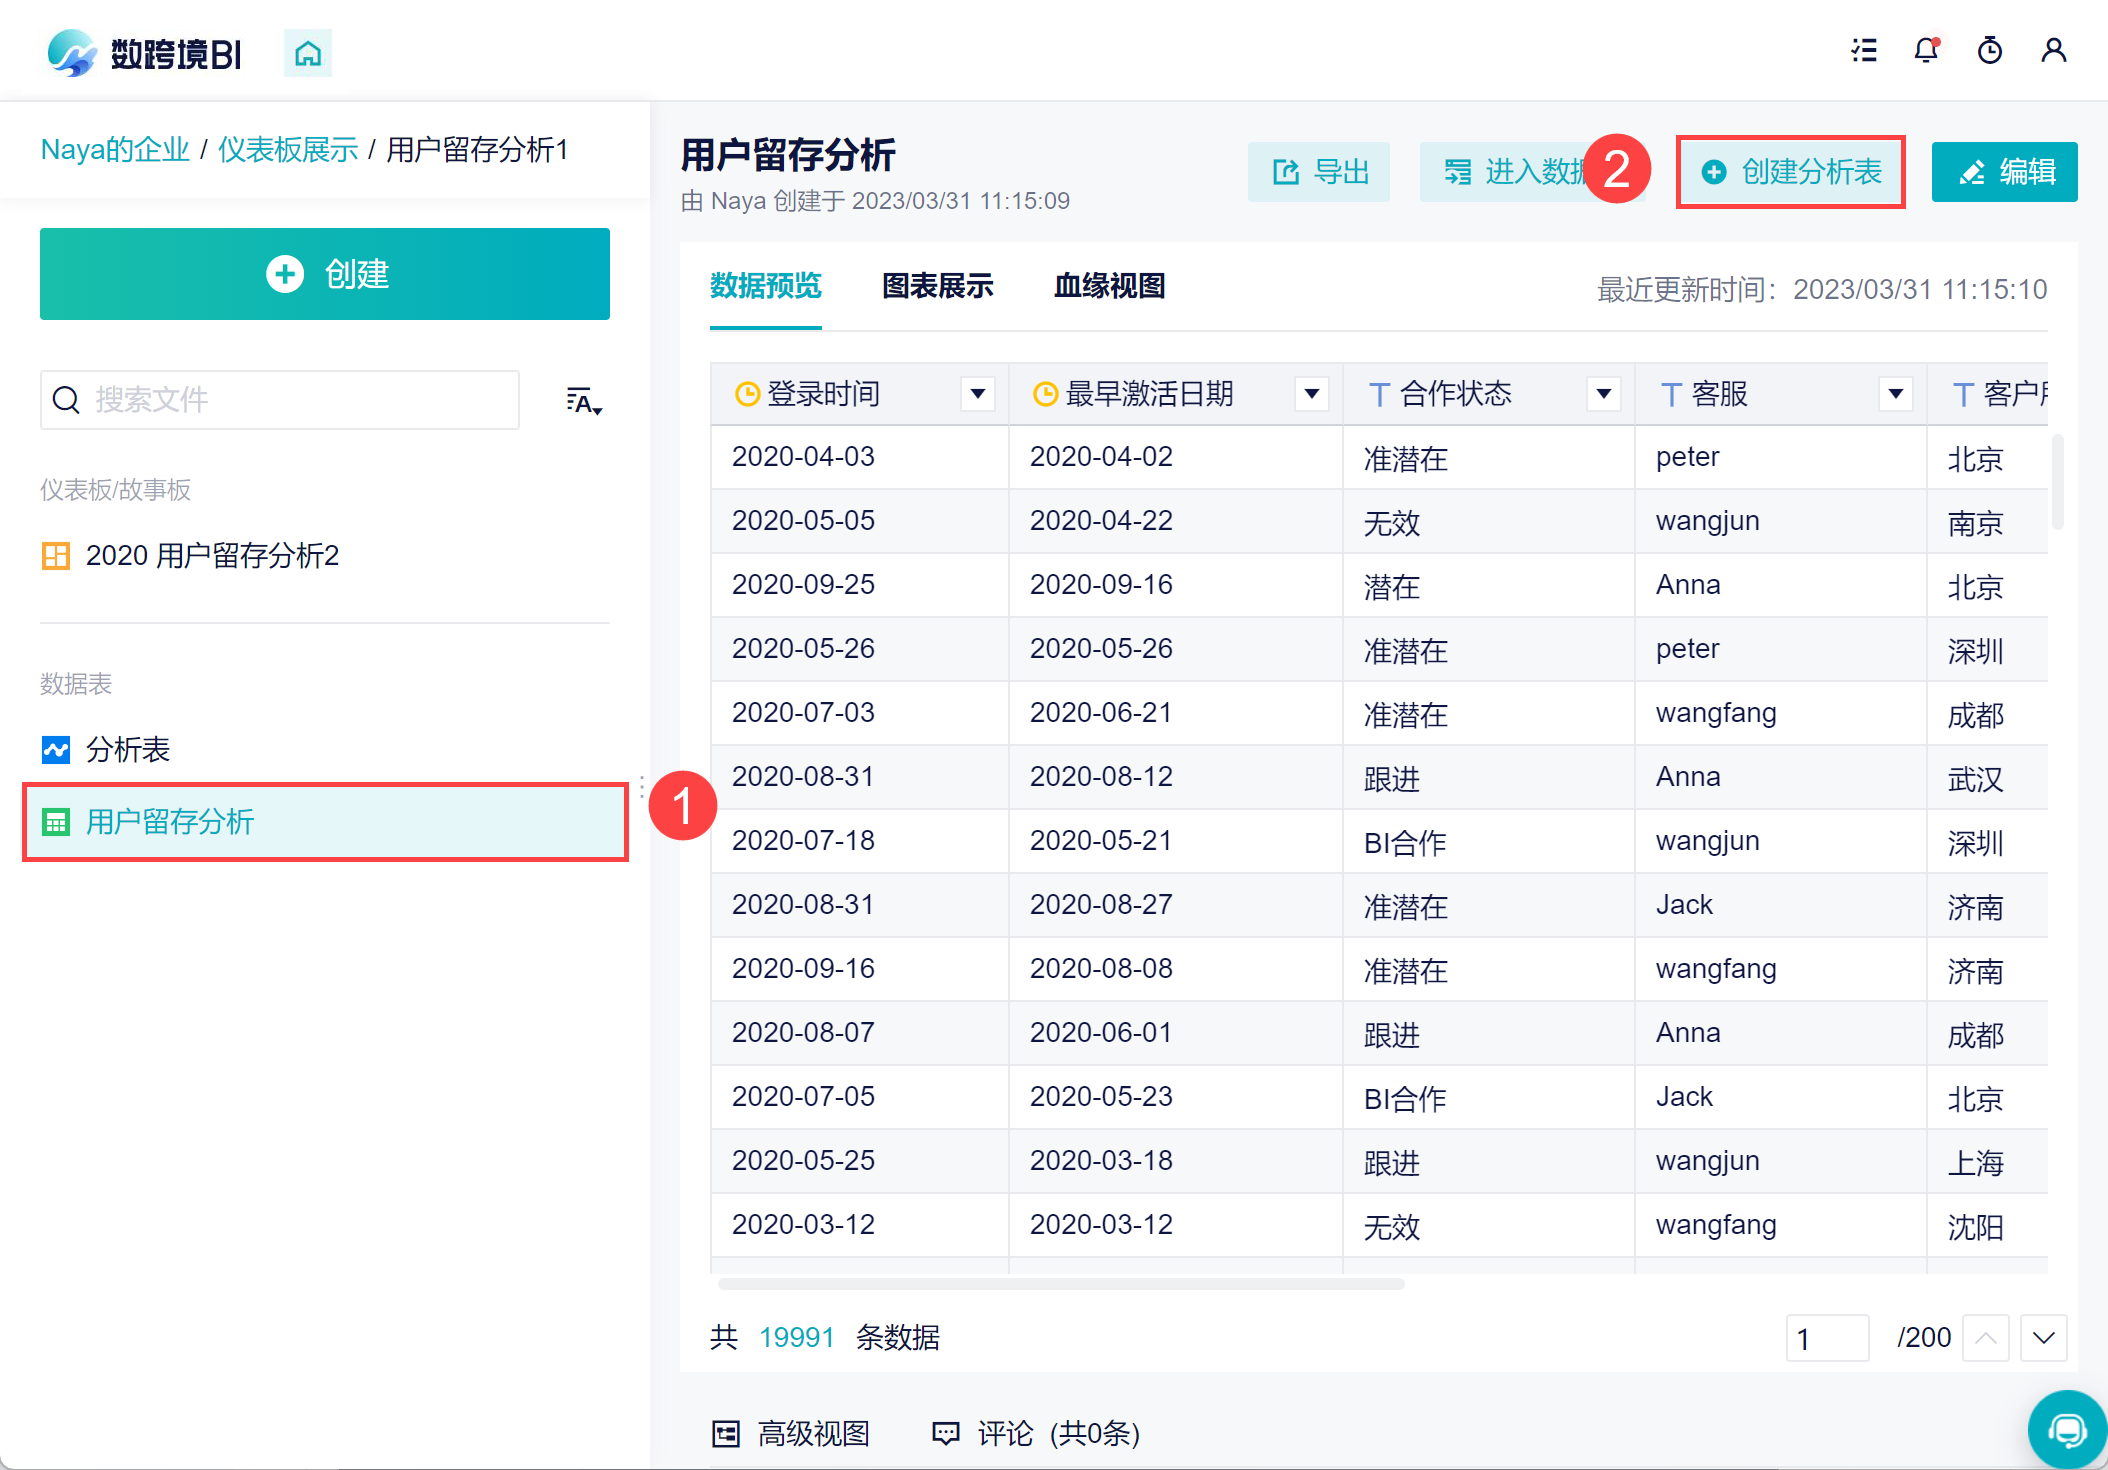Image resolution: width=2108 pixels, height=1470 pixels.
Task: Open the task list icon
Action: 1864,51
